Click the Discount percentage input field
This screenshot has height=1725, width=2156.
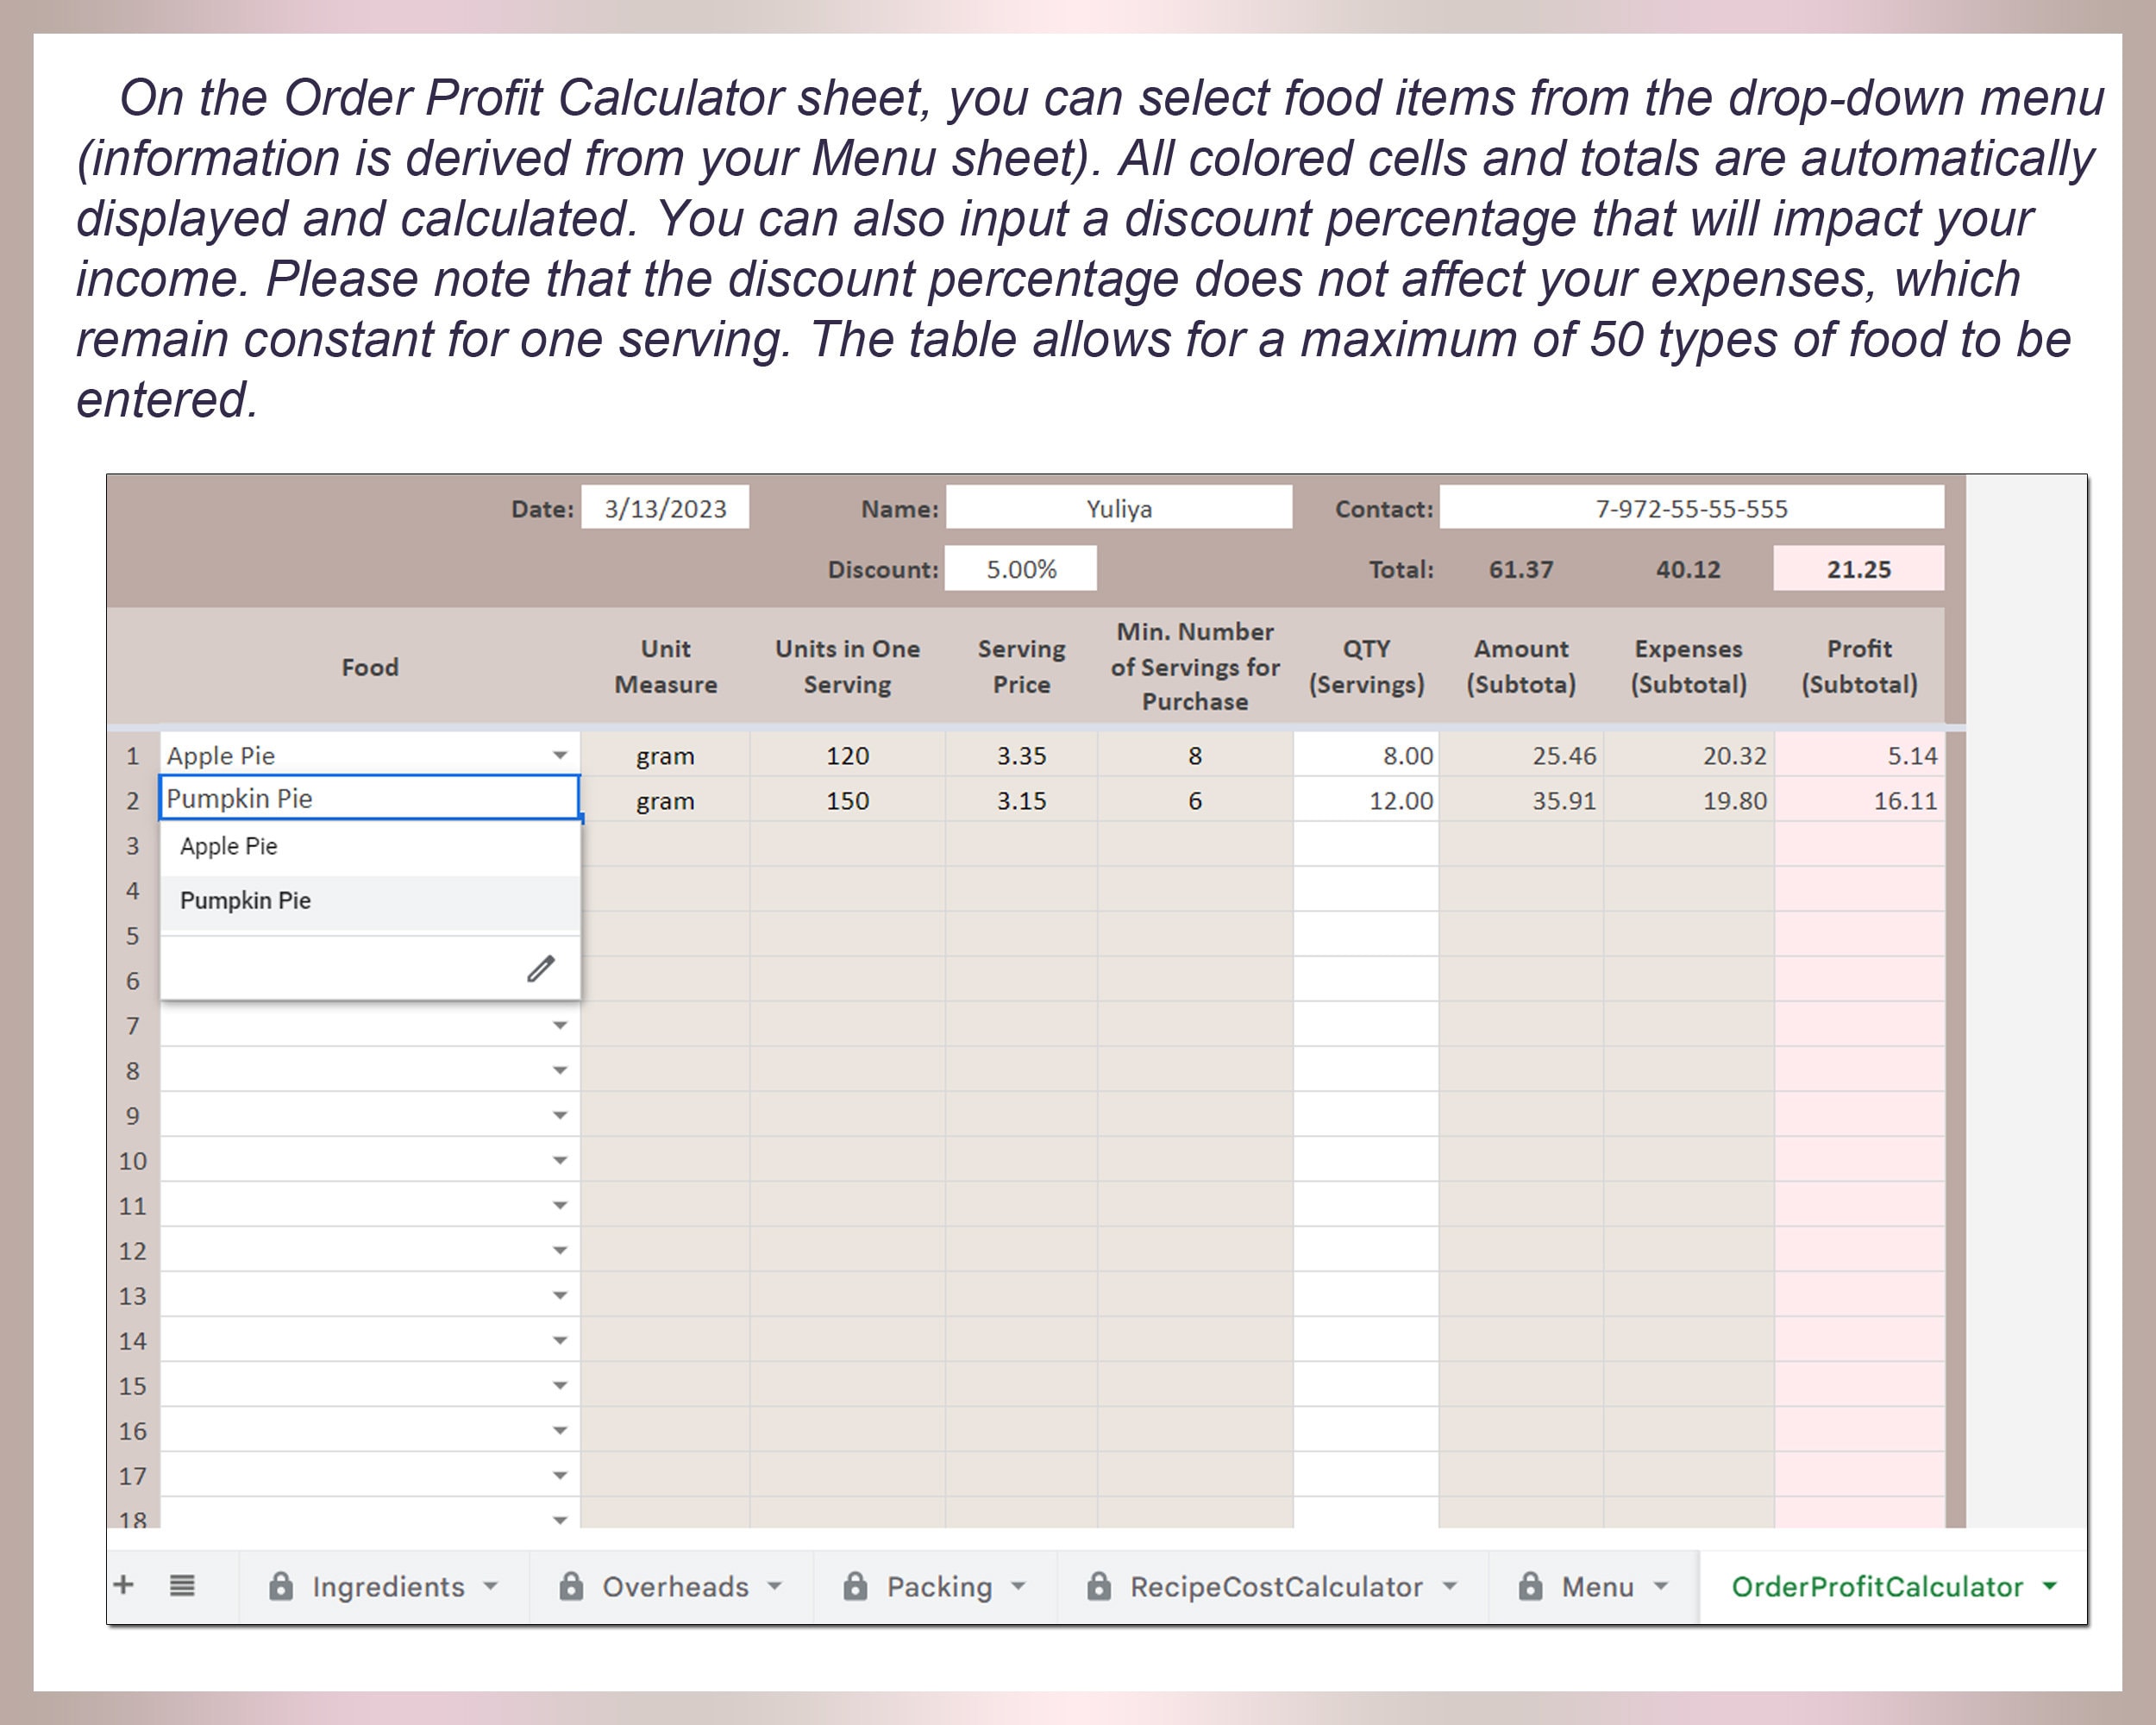1020,568
